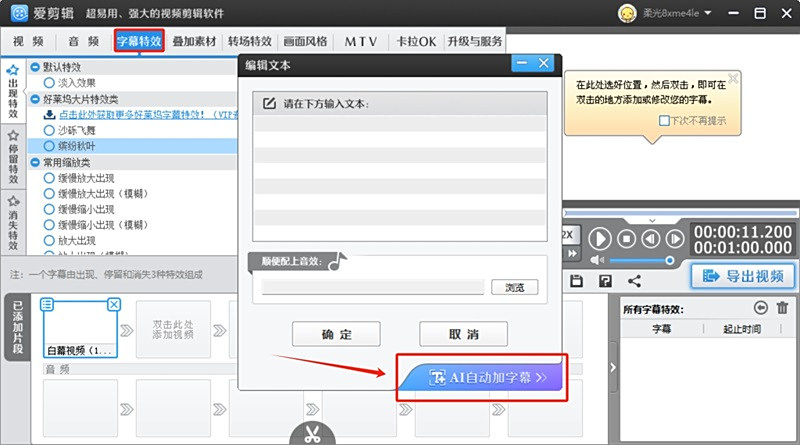This screenshot has width=800, height=445.
Task: Confirm with the 确定 button
Action: [x=336, y=334]
